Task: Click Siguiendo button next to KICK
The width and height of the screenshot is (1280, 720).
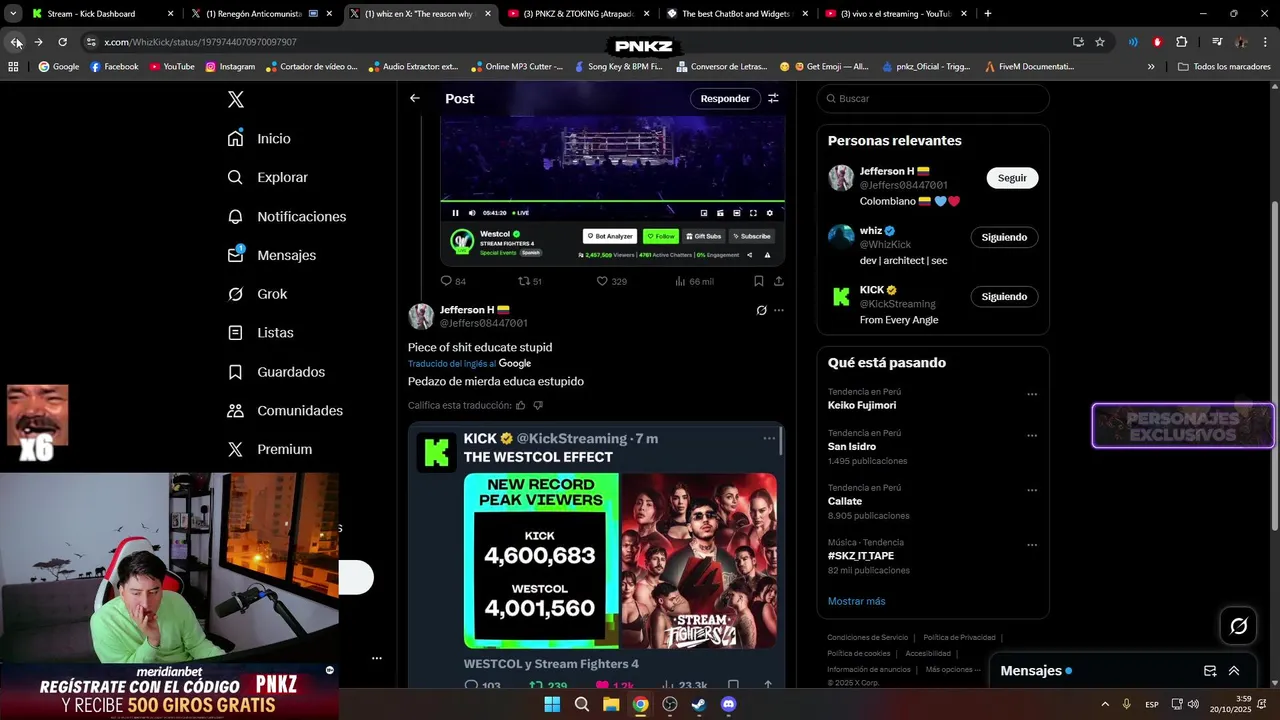Action: [x=1004, y=296]
